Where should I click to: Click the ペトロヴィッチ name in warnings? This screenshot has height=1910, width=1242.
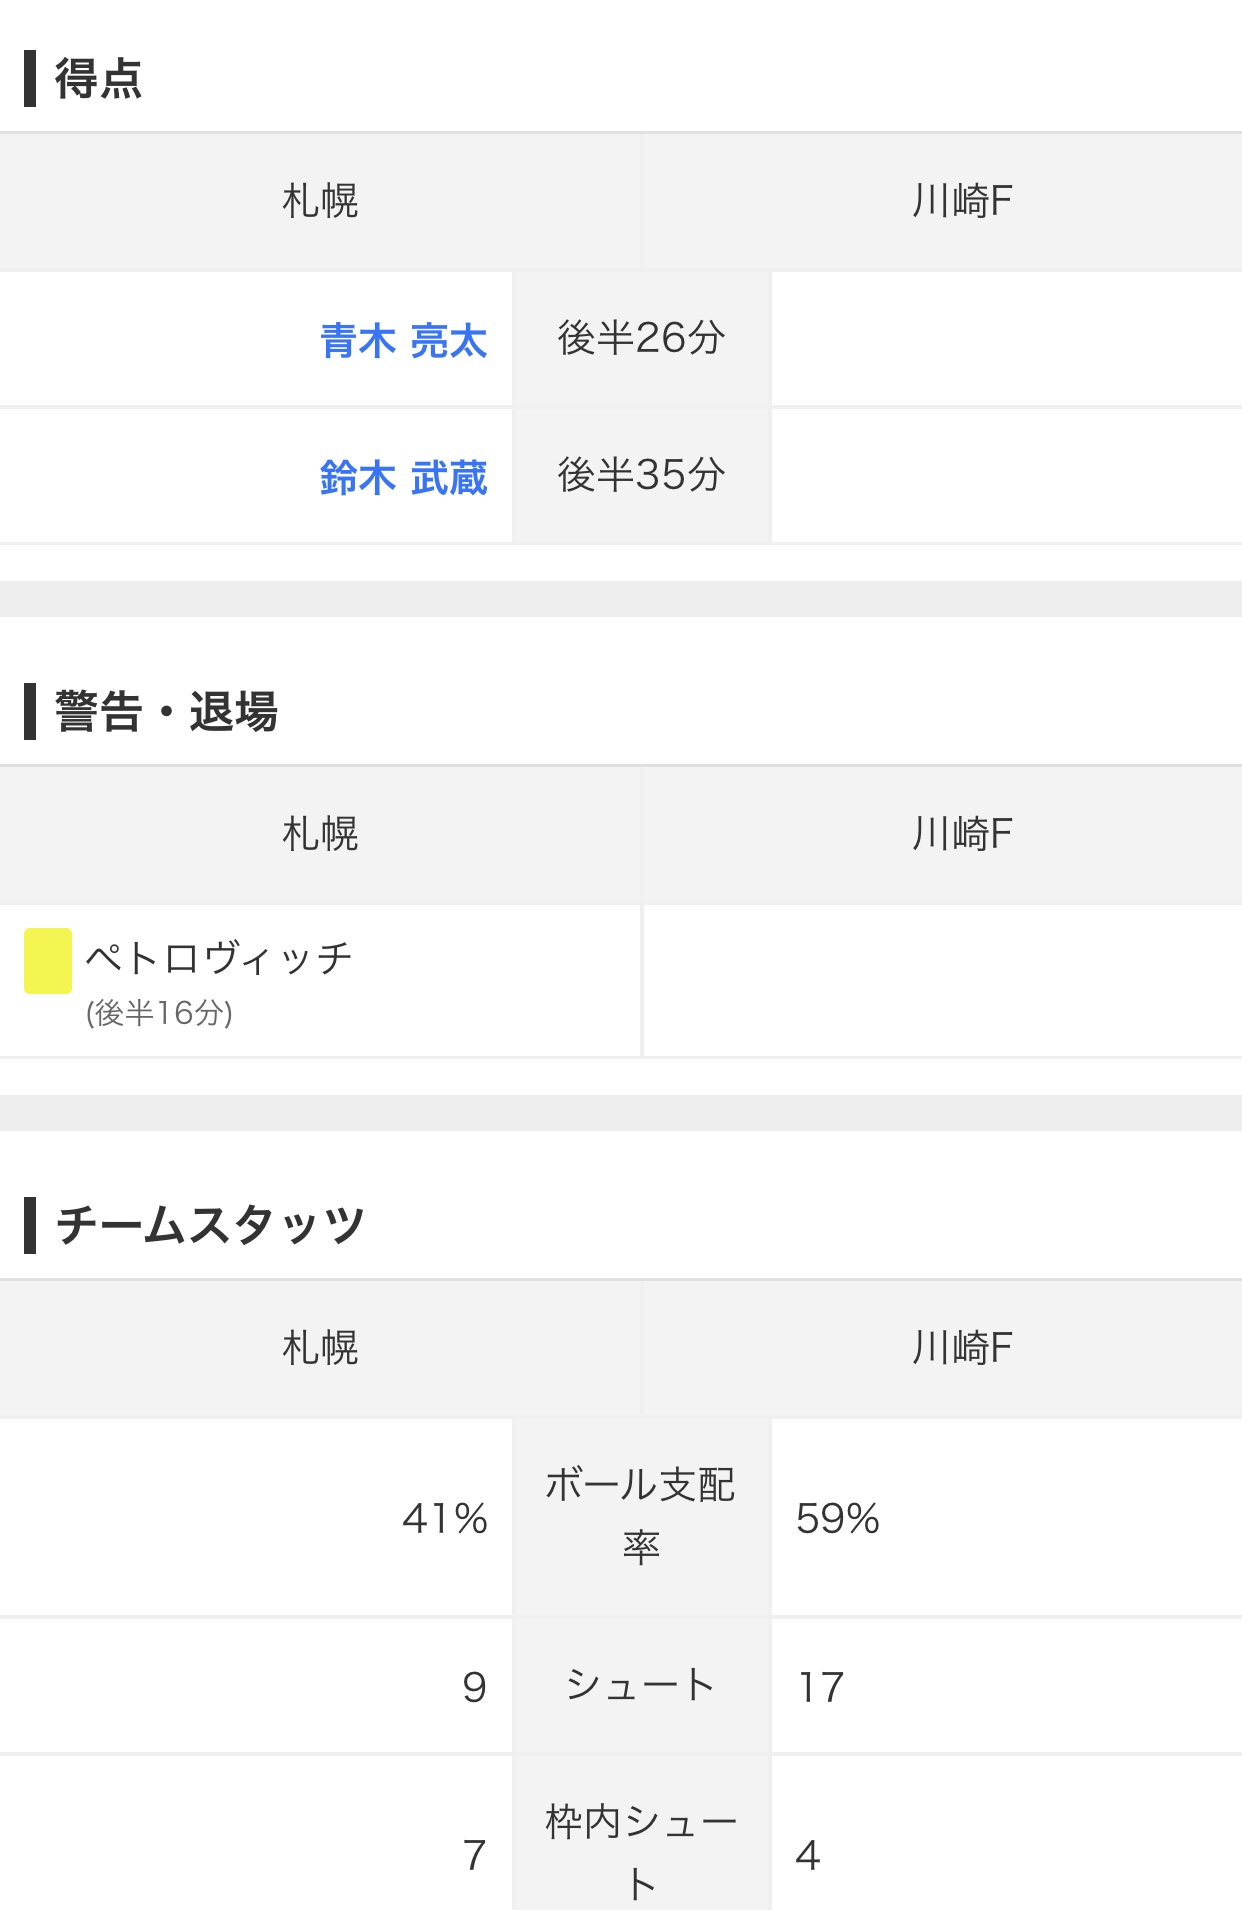point(219,958)
